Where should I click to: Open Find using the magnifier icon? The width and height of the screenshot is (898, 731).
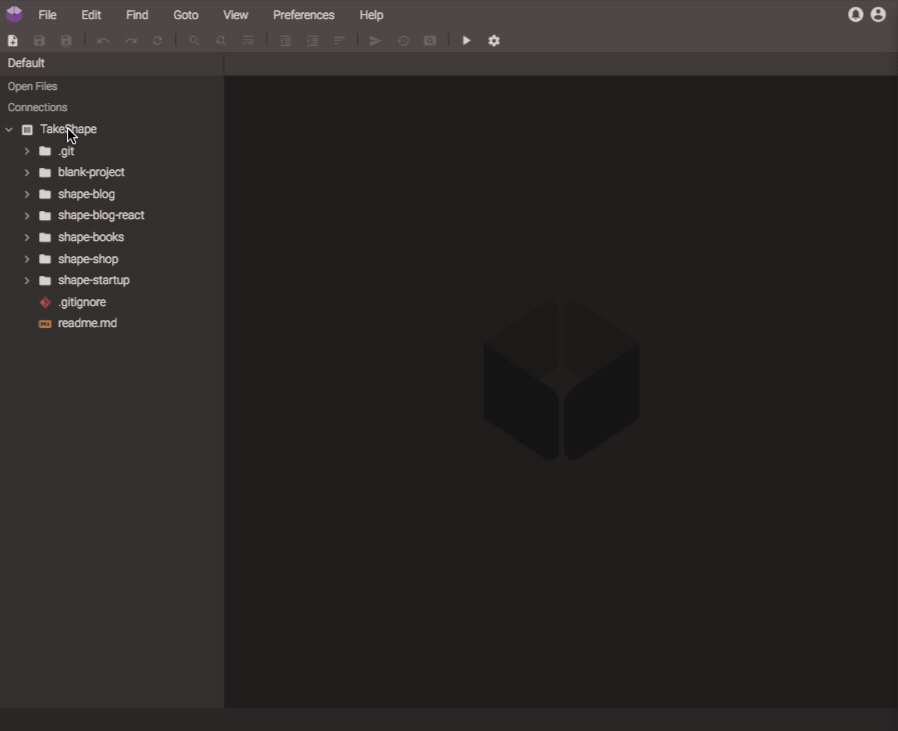tap(194, 41)
